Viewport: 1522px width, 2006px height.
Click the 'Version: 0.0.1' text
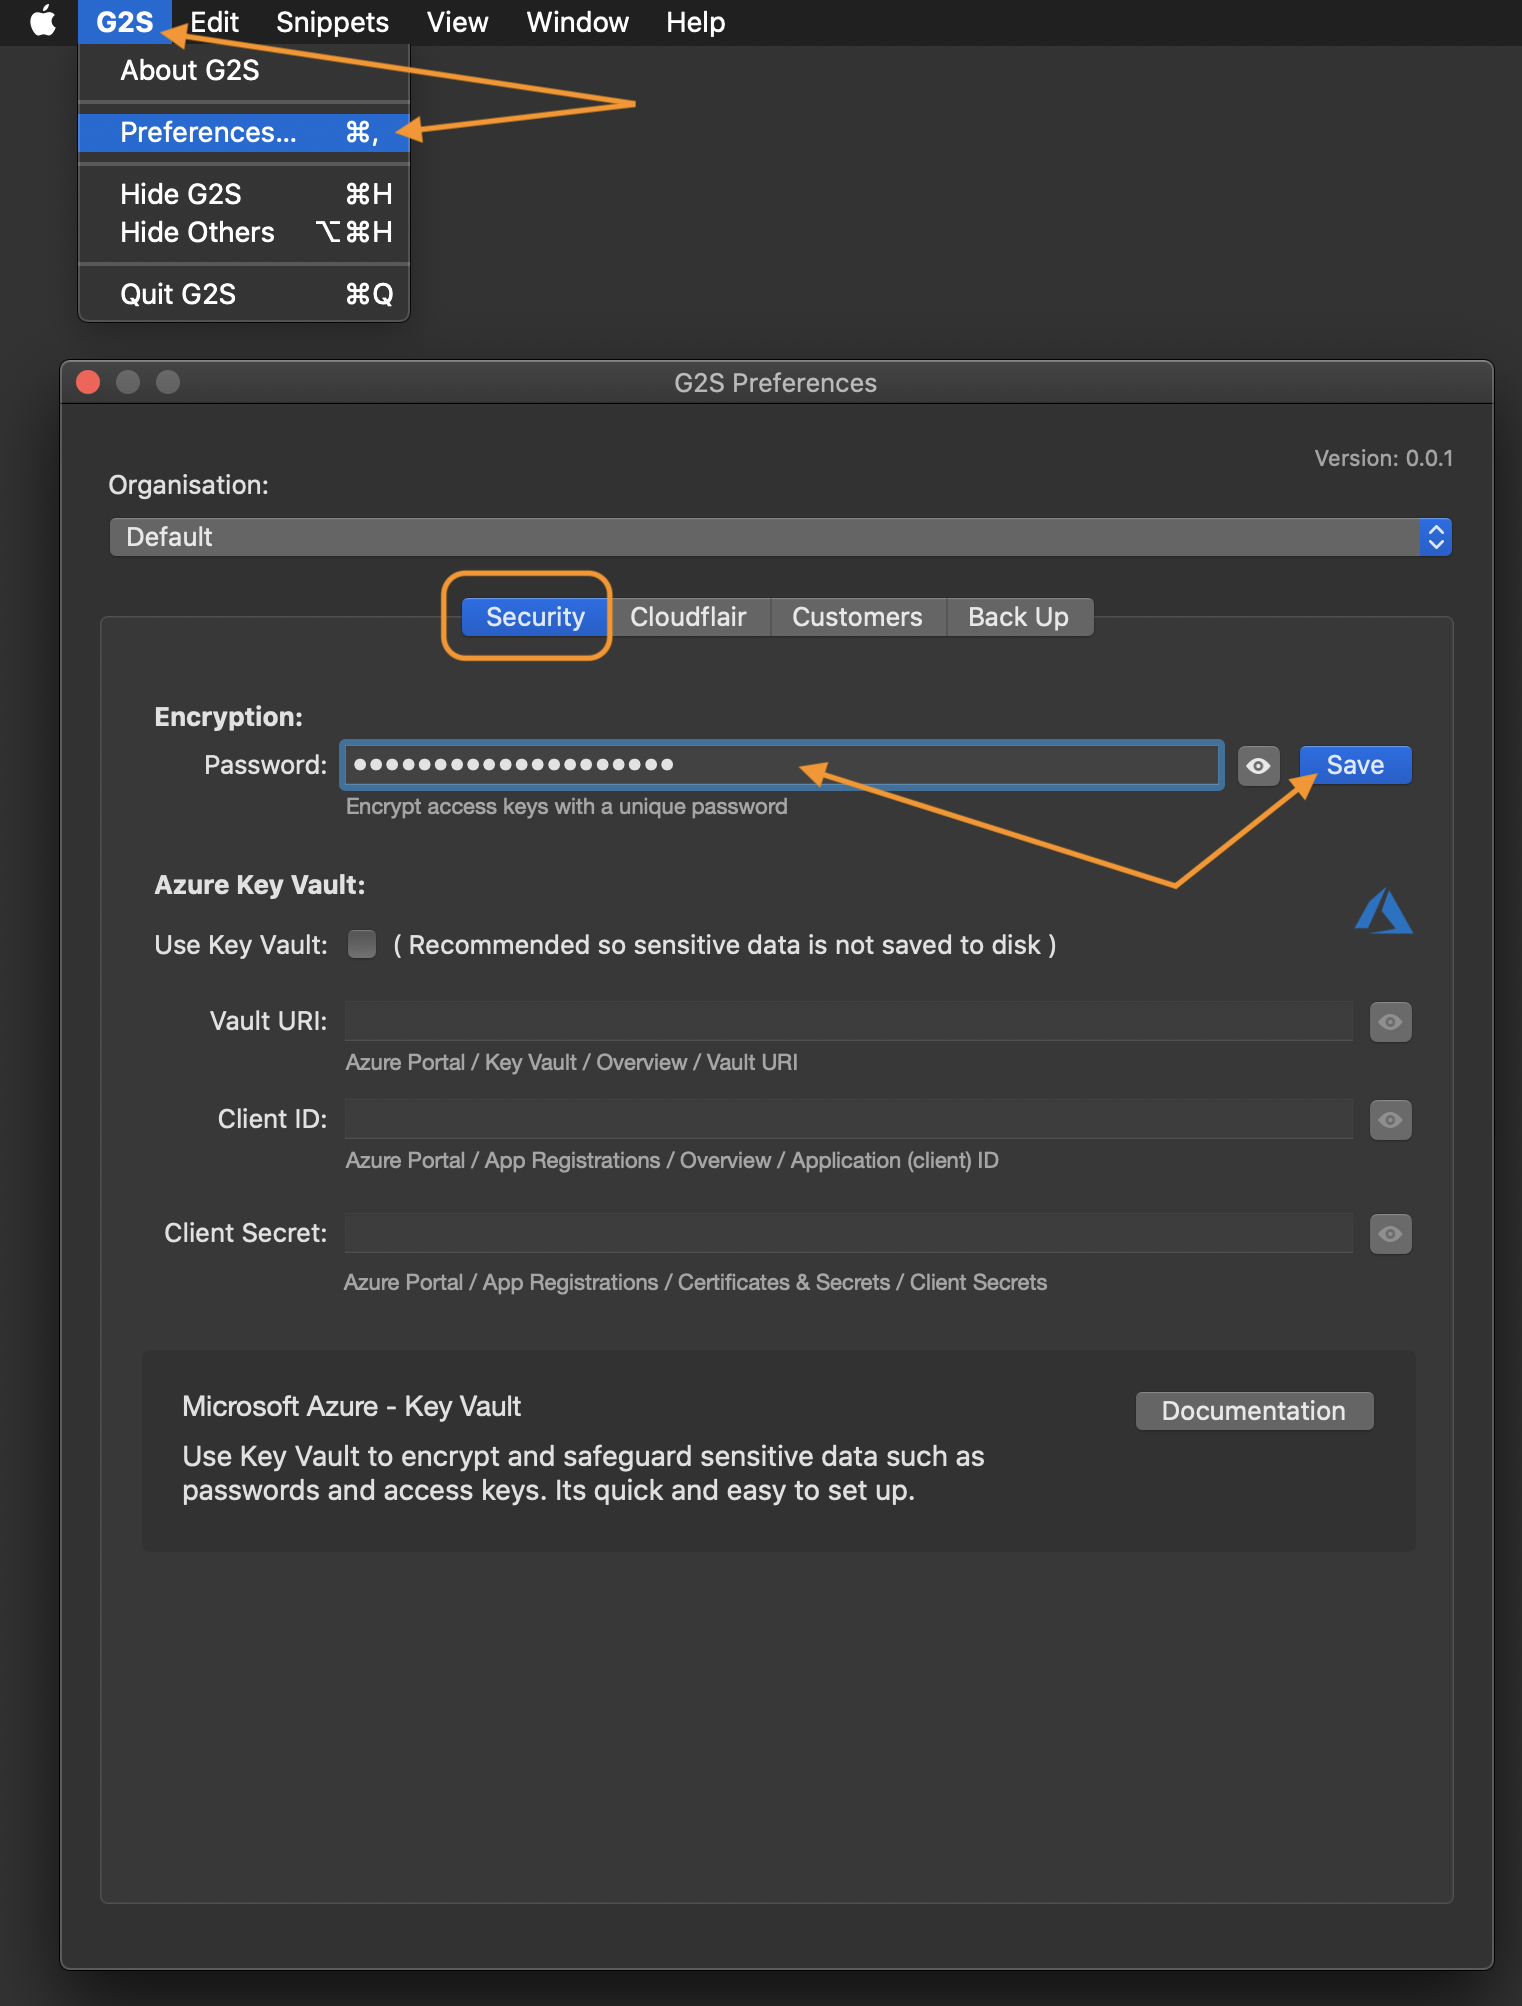(1384, 459)
